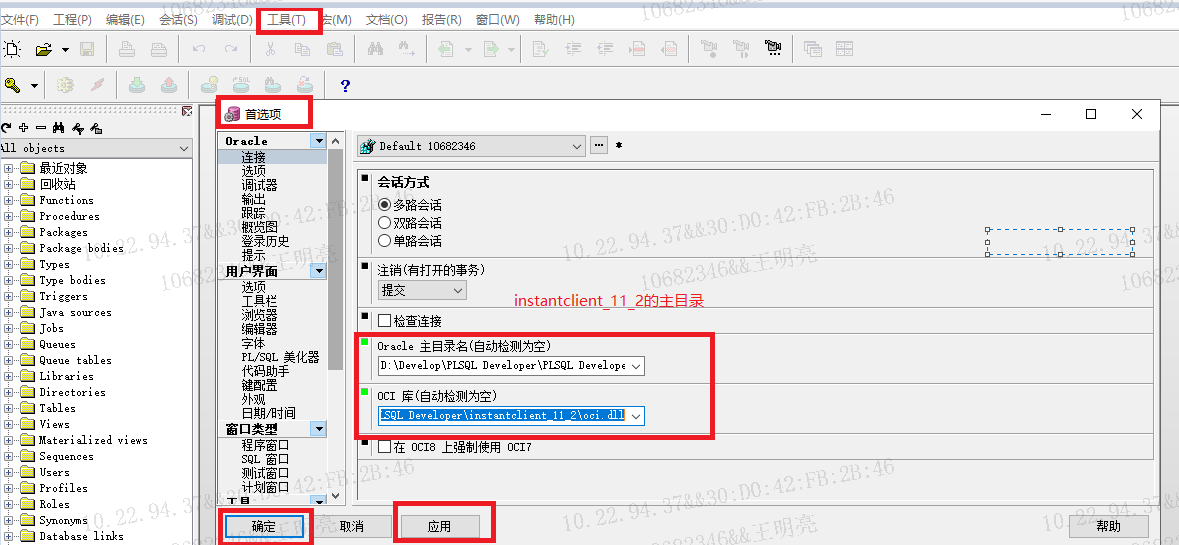Click the Undo arrow icon

pos(199,50)
